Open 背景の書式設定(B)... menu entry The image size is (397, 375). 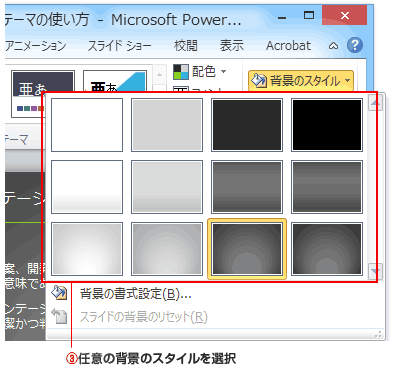point(215,294)
